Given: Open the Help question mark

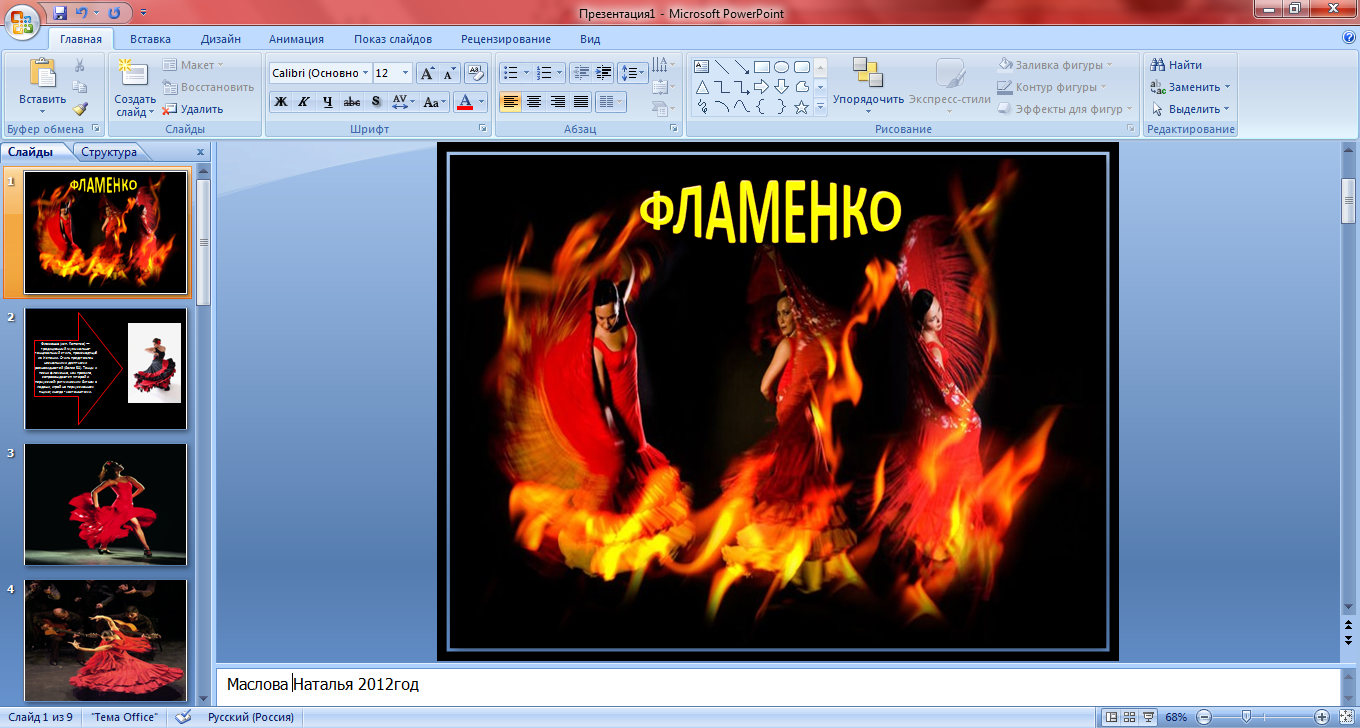Looking at the screenshot, I should click(x=1349, y=38).
